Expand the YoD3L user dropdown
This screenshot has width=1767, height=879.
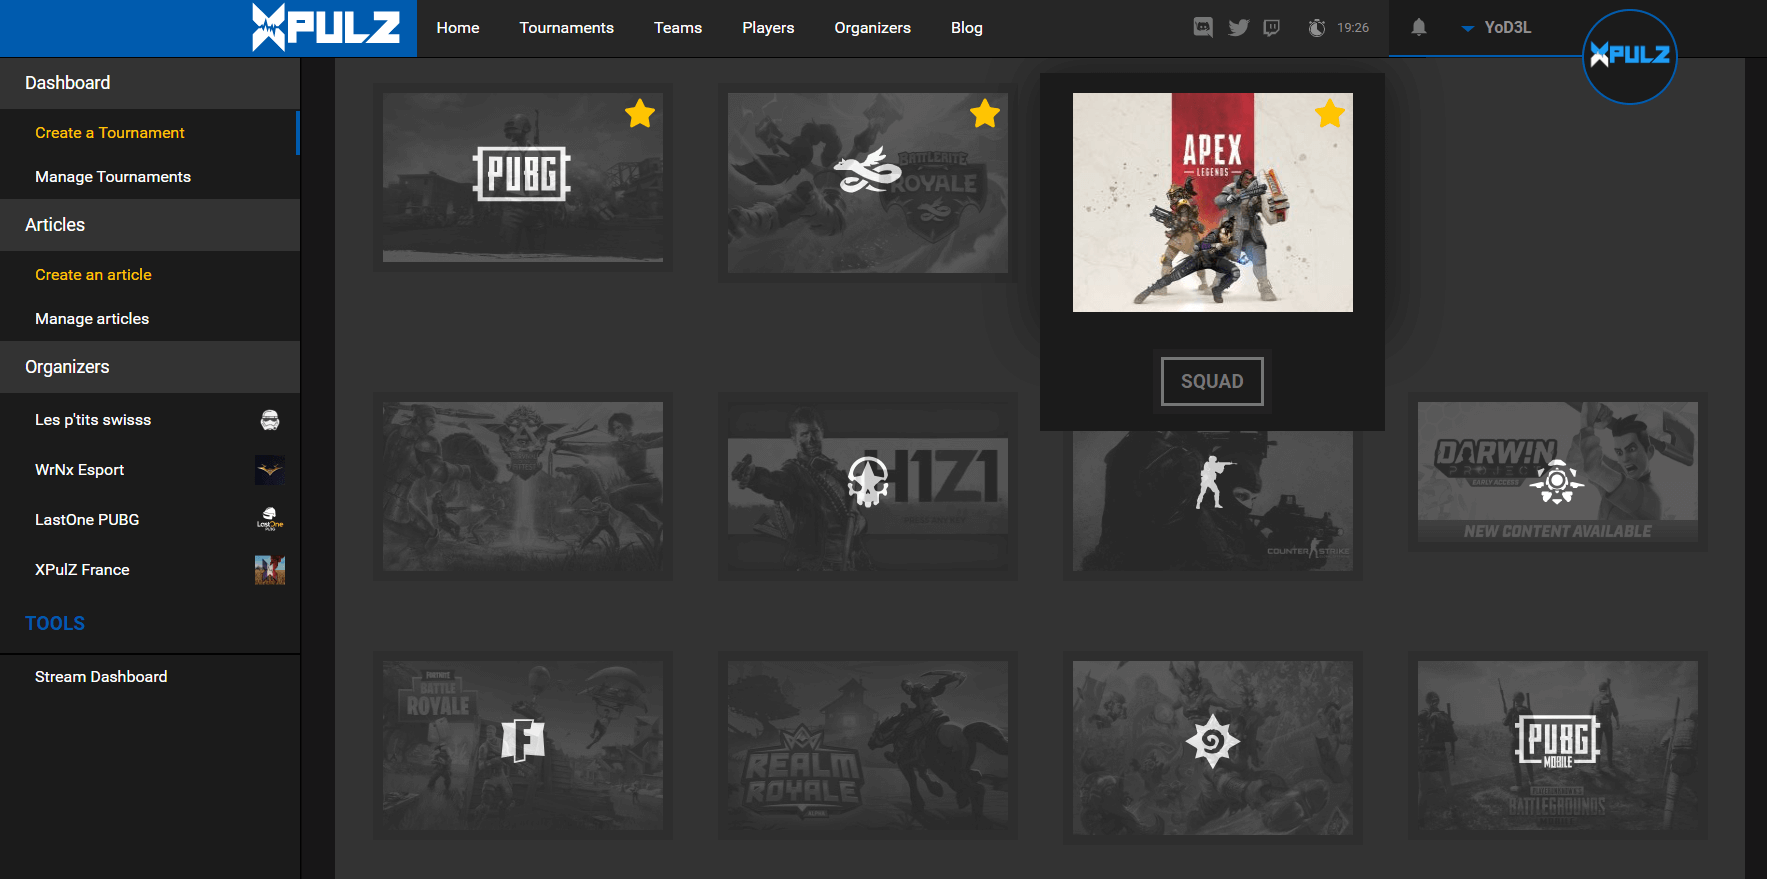[1496, 28]
